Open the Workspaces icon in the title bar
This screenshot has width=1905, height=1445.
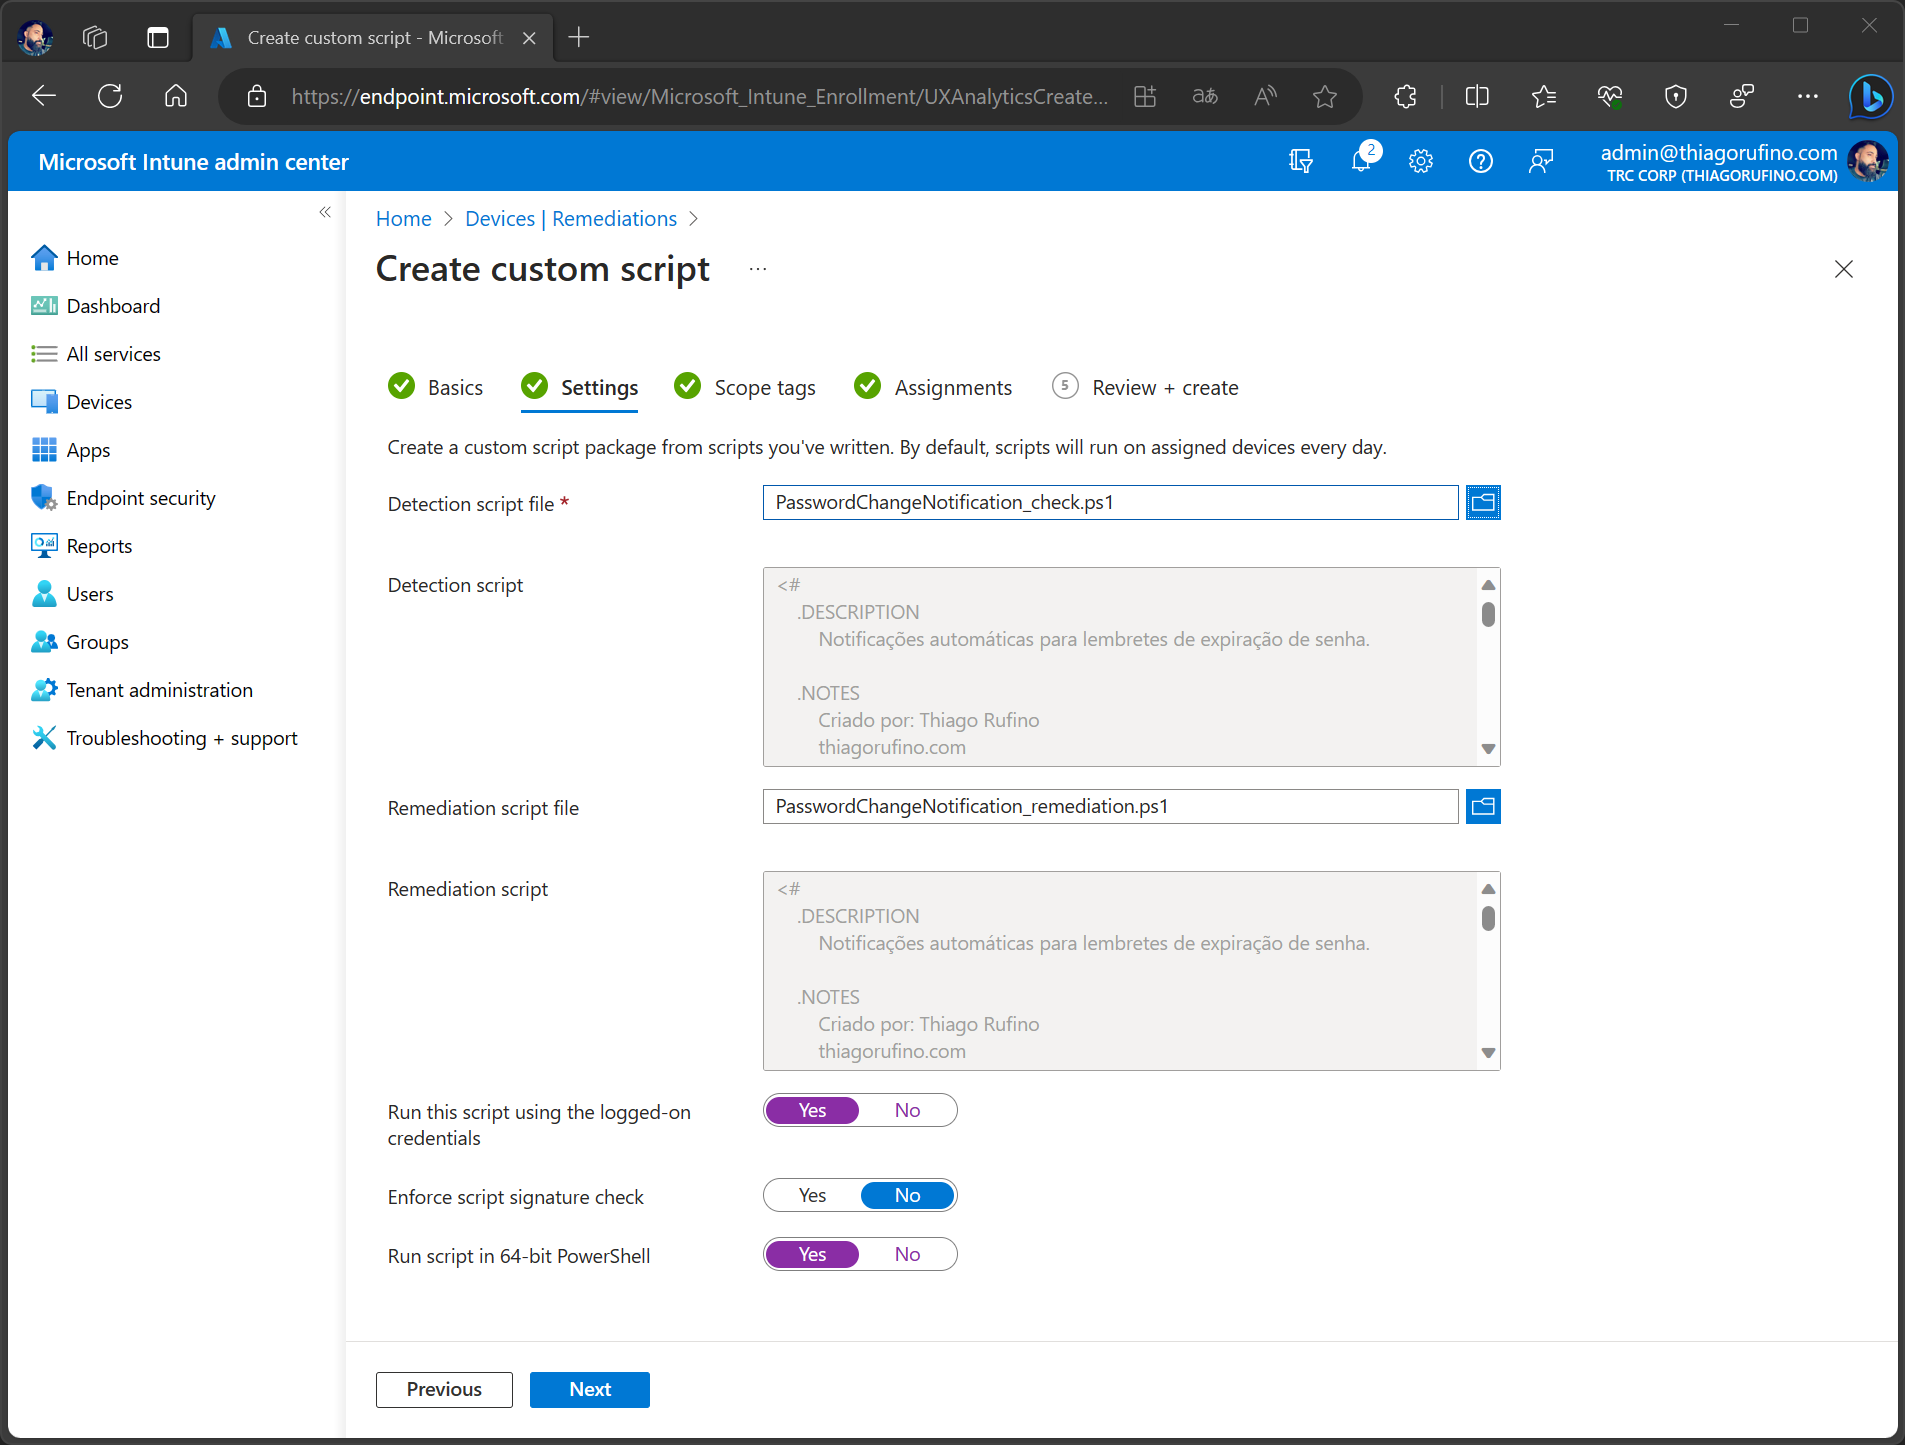95,38
